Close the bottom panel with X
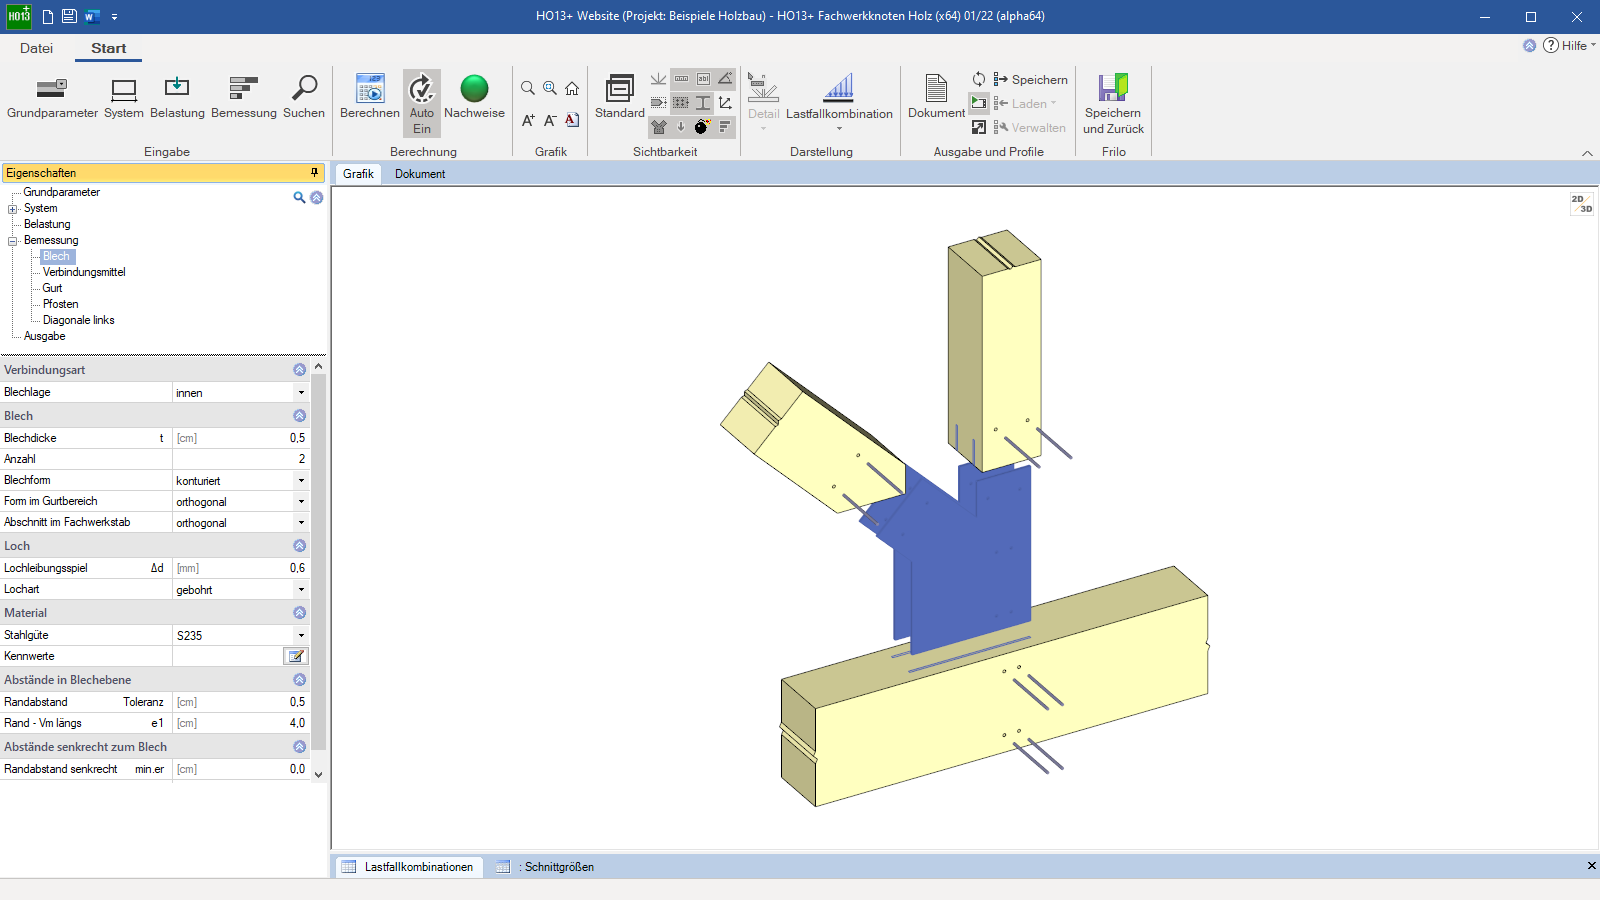 coord(1591,866)
